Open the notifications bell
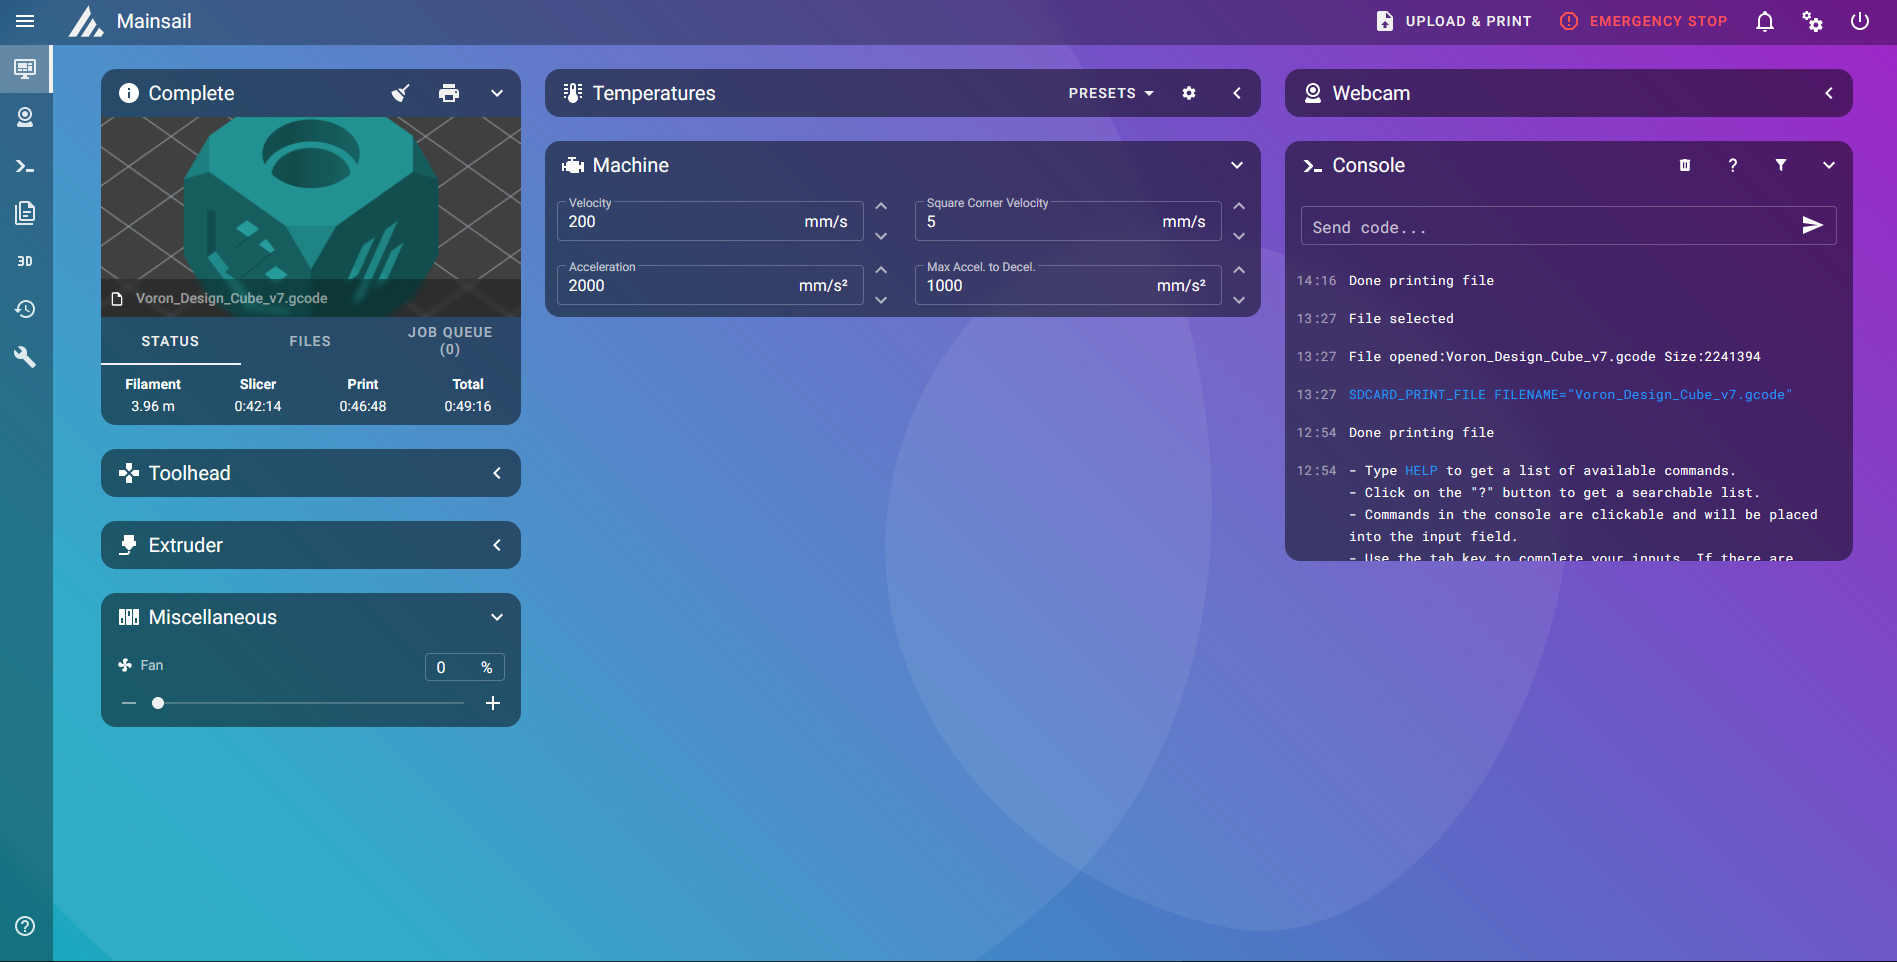Viewport: 1897px width, 962px height. click(1765, 21)
